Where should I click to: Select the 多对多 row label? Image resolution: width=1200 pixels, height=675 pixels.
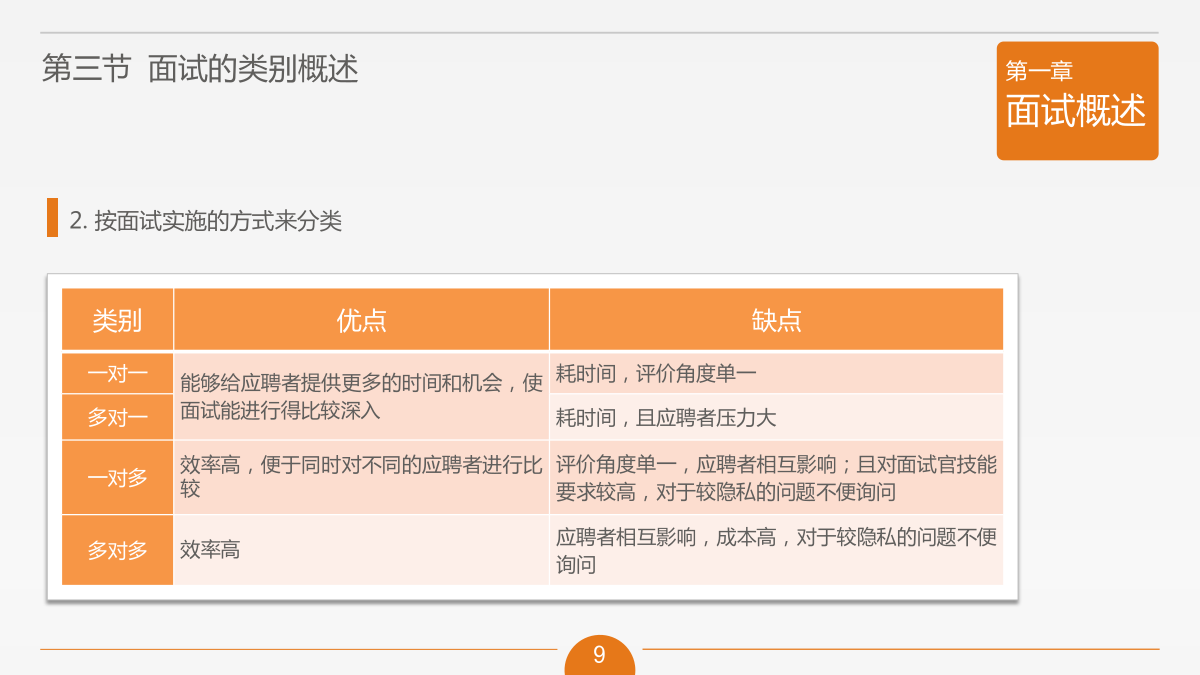click(118, 550)
